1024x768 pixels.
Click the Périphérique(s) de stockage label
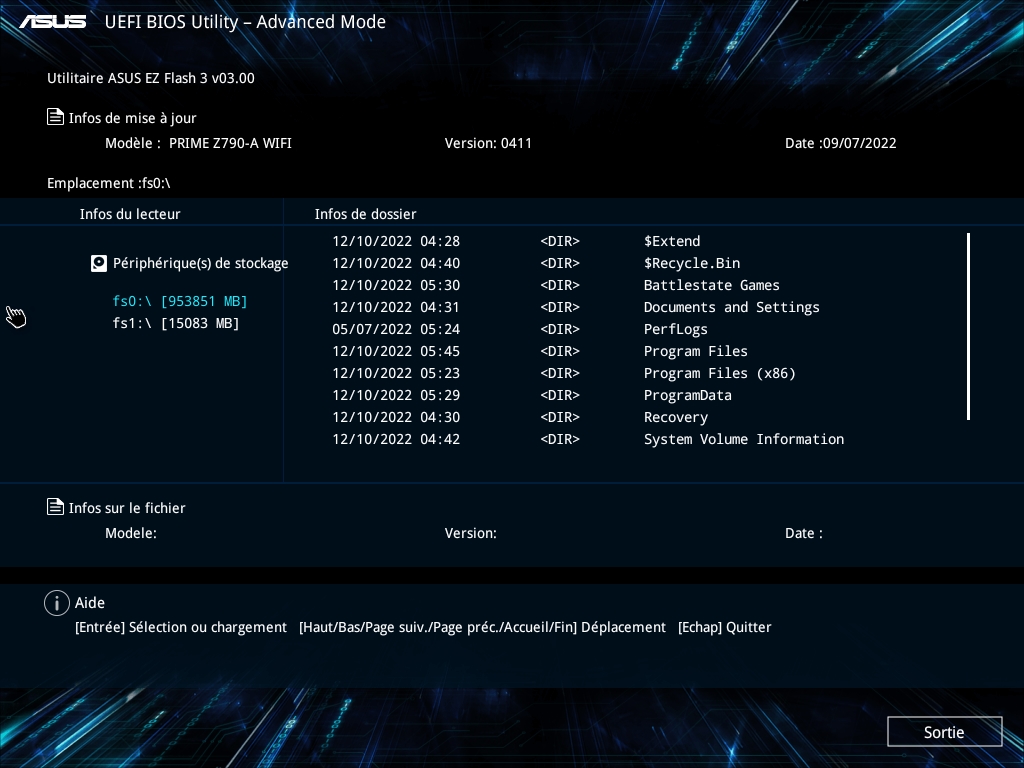coord(200,263)
